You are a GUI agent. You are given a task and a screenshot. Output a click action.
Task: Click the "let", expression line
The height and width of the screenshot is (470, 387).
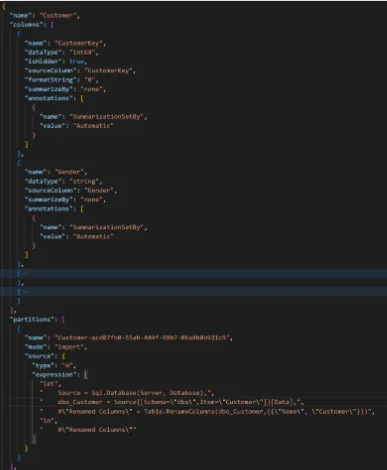pyautogui.click(x=50, y=384)
